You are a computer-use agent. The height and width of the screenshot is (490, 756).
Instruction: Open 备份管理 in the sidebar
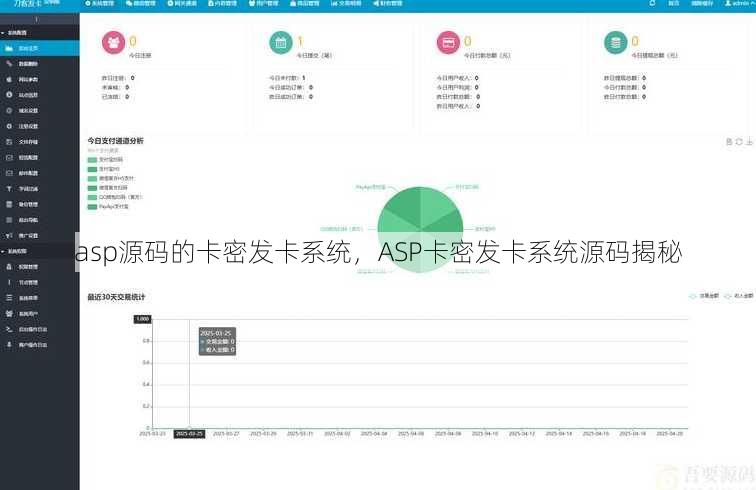coord(40,204)
